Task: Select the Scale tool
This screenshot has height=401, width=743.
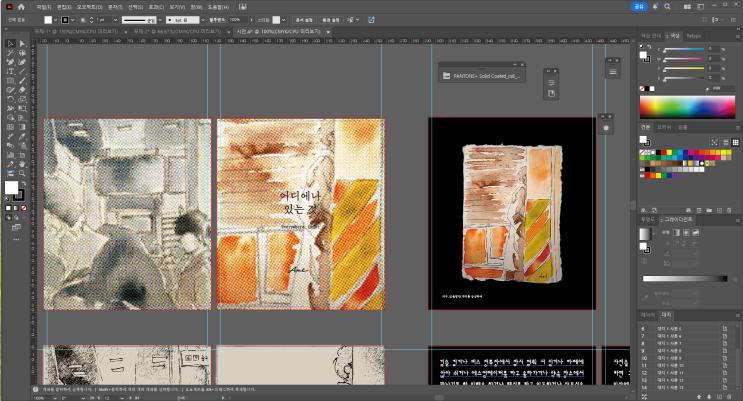Action: [x=22, y=99]
